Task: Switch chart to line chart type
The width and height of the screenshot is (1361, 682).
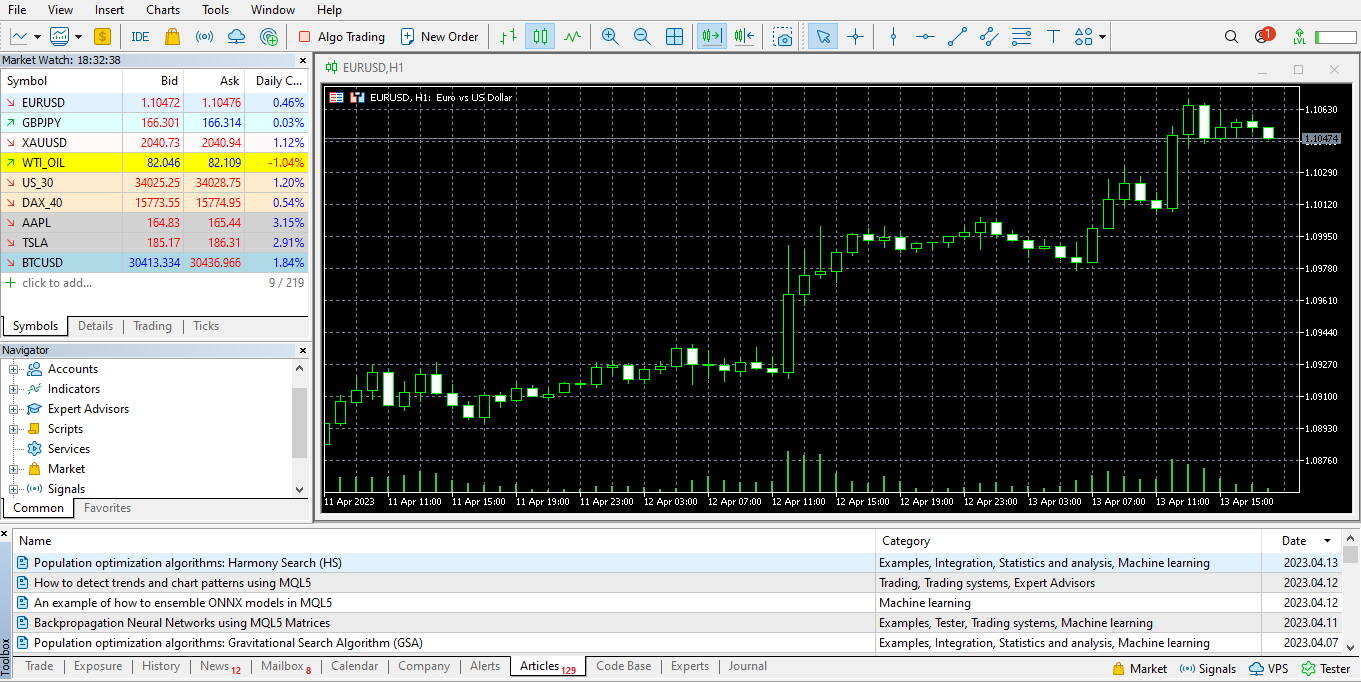Action: tap(572, 36)
